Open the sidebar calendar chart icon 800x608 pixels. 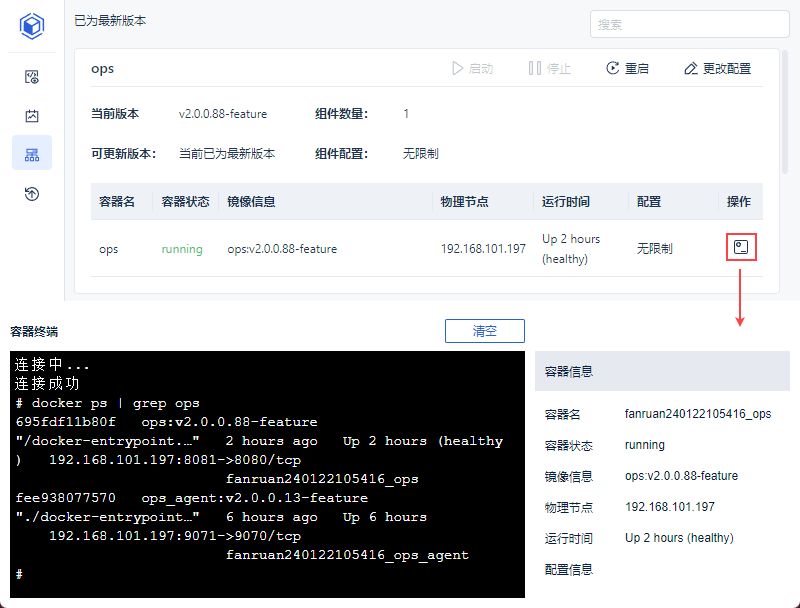point(32,116)
